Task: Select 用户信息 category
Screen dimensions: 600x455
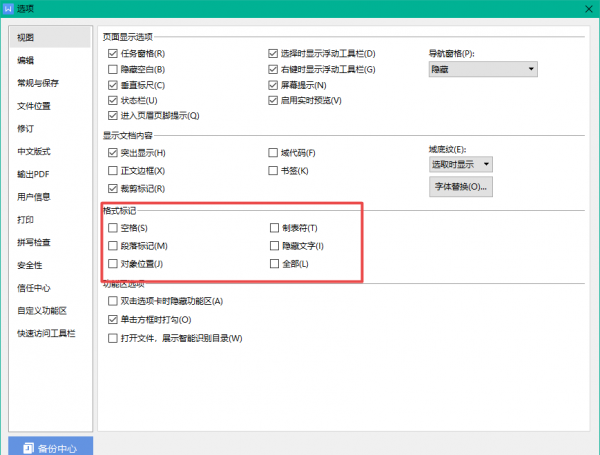Action: tap(34, 197)
